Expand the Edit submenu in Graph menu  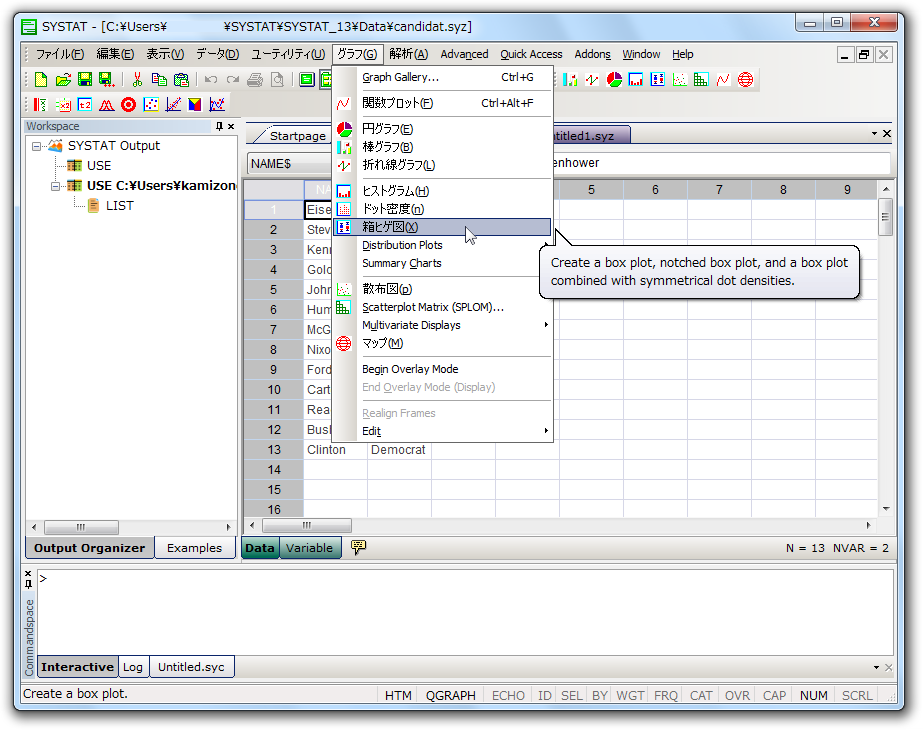[x=442, y=431]
